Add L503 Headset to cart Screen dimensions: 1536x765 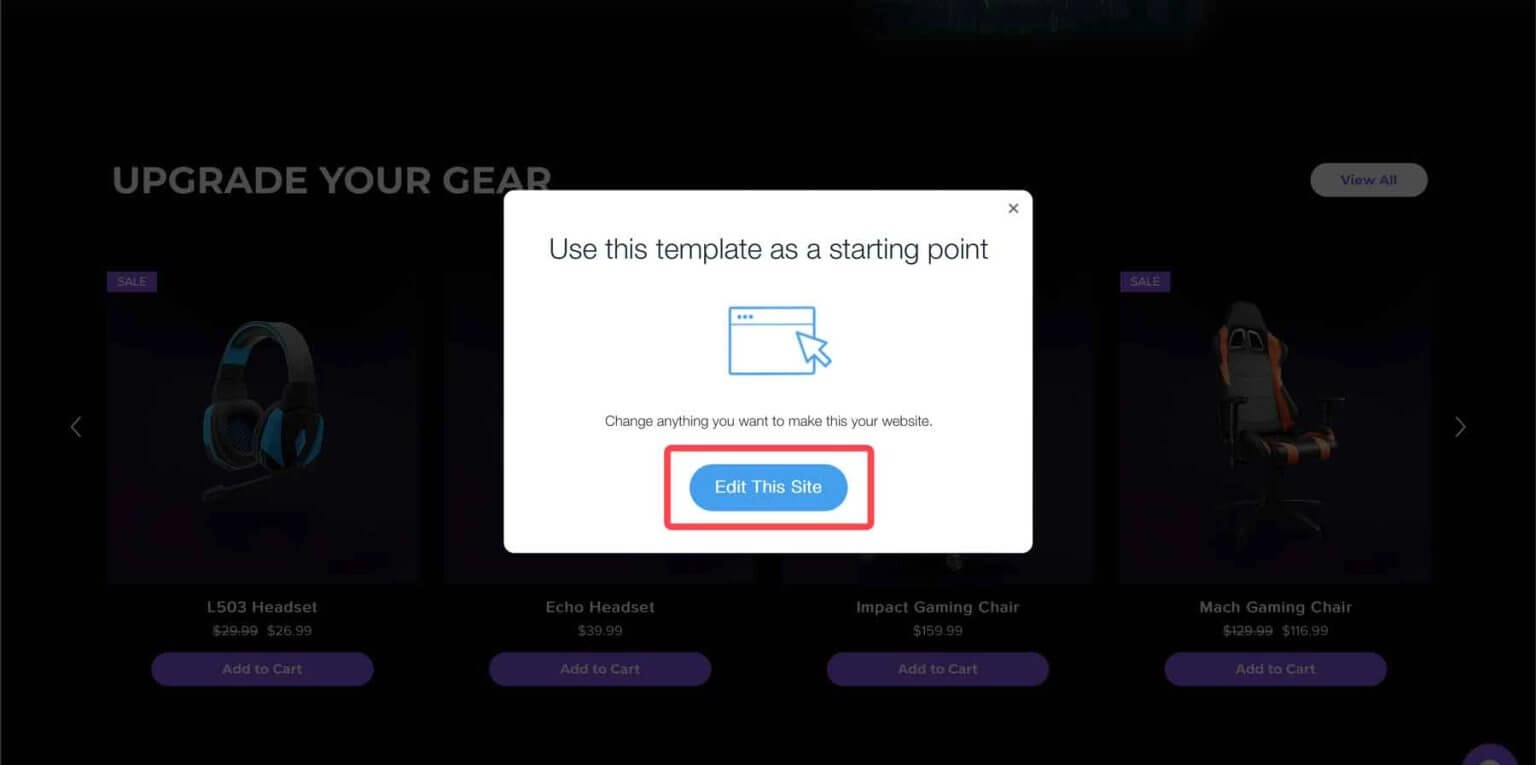click(262, 669)
